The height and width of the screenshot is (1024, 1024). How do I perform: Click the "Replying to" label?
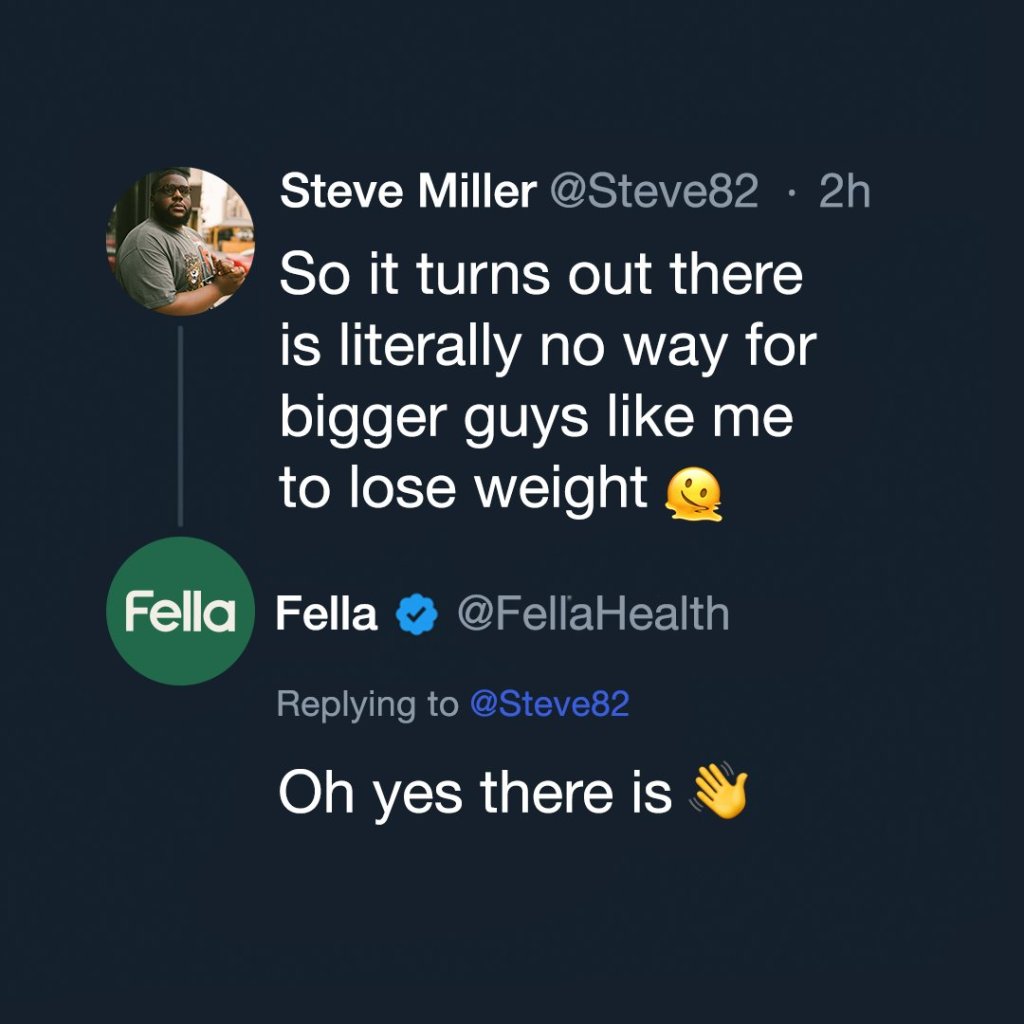pyautogui.click(x=367, y=705)
